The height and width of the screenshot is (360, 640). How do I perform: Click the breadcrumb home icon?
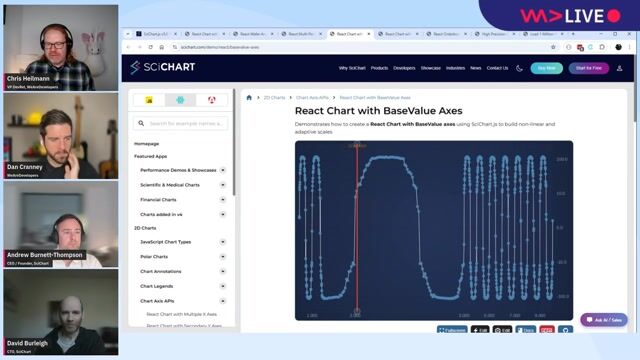pos(249,98)
